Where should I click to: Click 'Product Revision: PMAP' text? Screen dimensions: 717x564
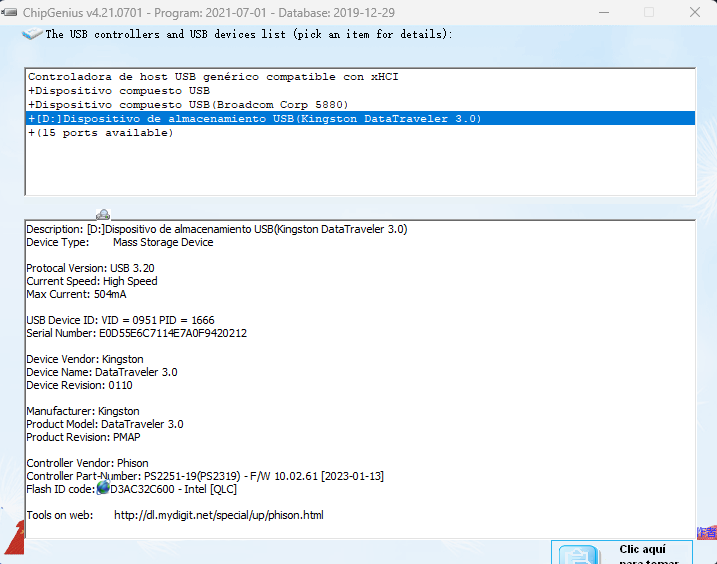click(x=83, y=437)
